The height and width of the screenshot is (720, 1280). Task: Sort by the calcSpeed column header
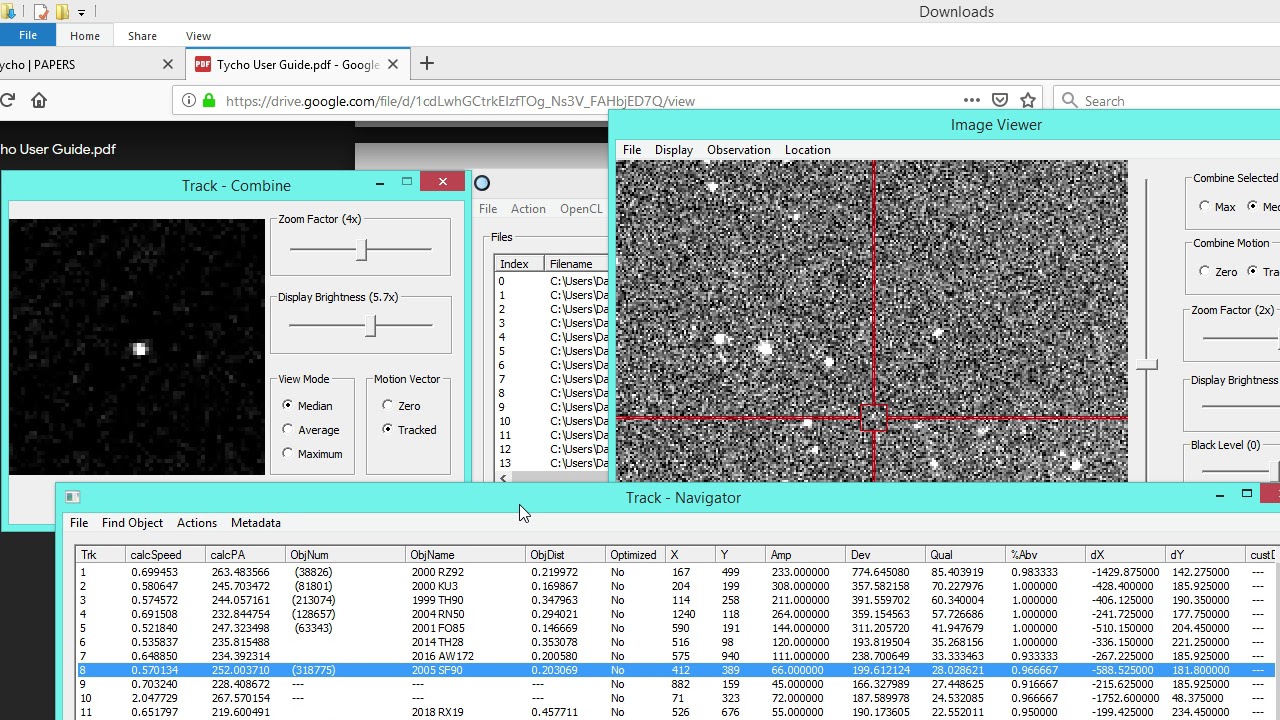click(165, 555)
